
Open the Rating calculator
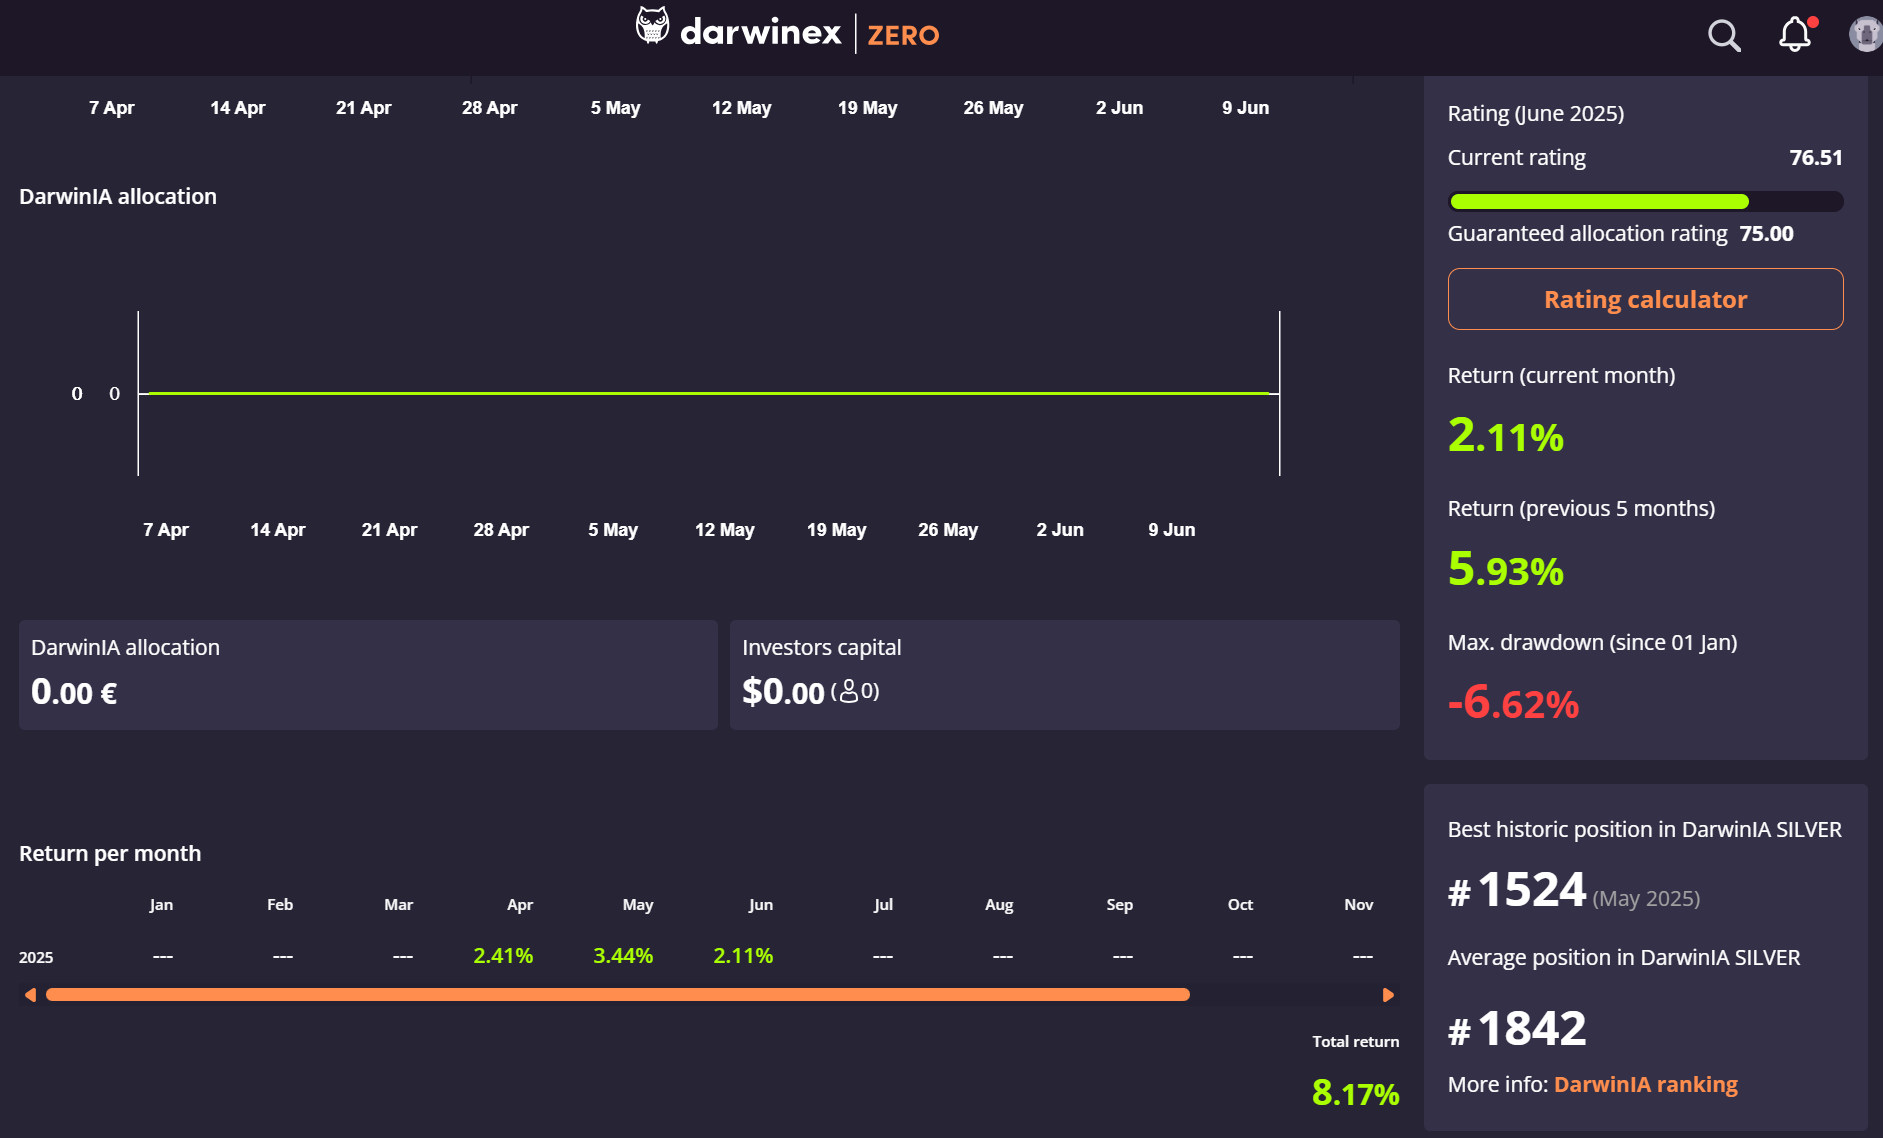[1645, 299]
